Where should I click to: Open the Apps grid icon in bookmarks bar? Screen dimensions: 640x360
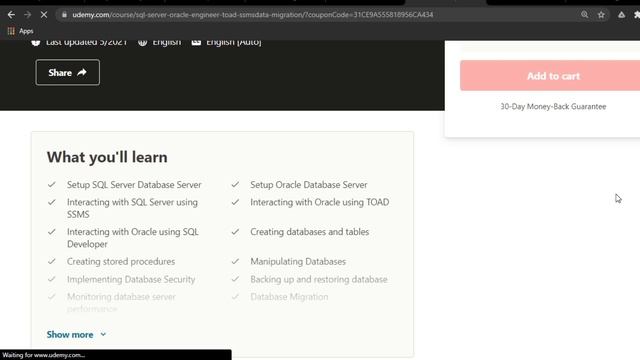[x=11, y=31]
